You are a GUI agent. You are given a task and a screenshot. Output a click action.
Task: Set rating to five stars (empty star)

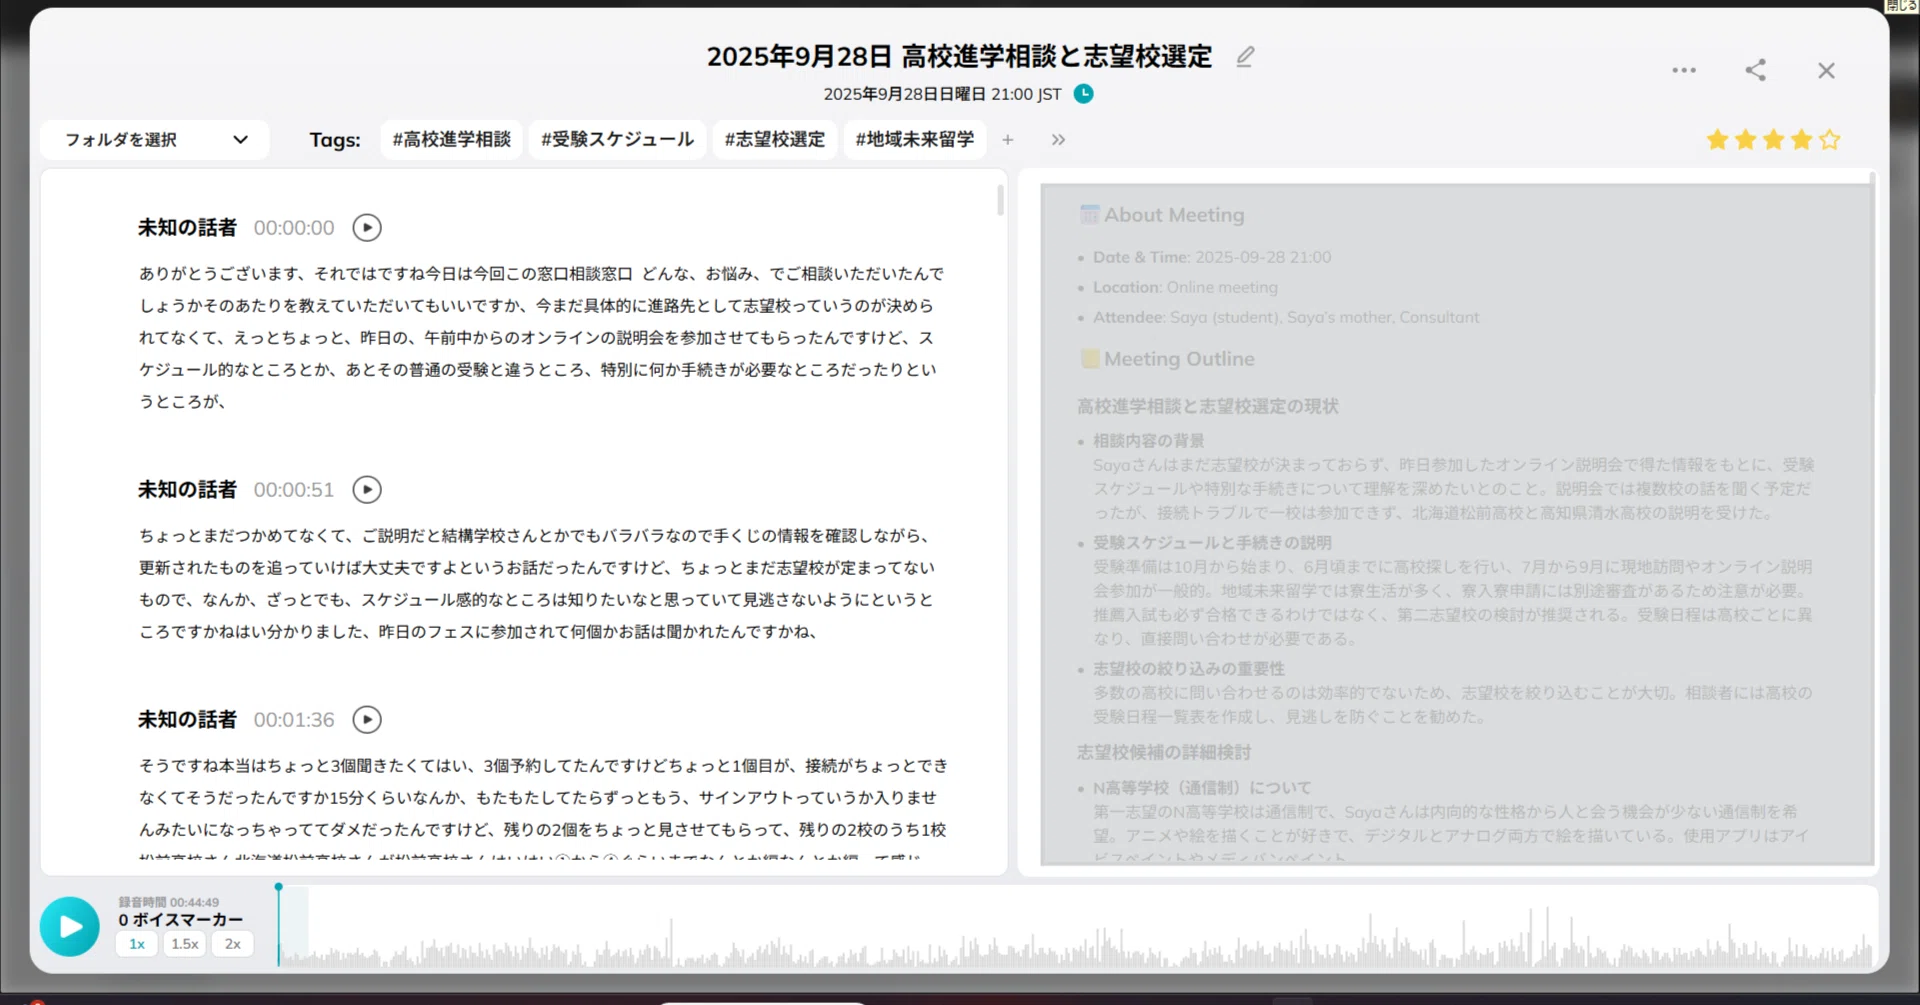[1829, 140]
